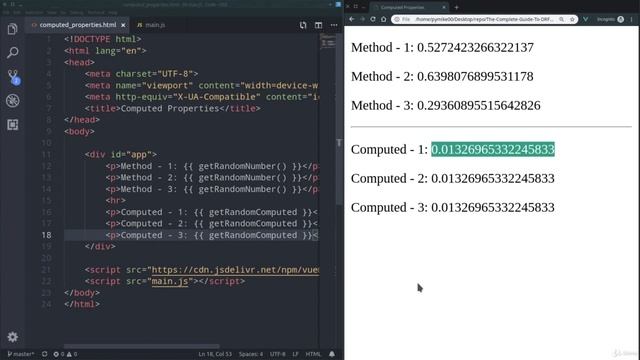Click the DOCTYPE html line in the editor
This screenshot has width=640, height=360.
102,39
